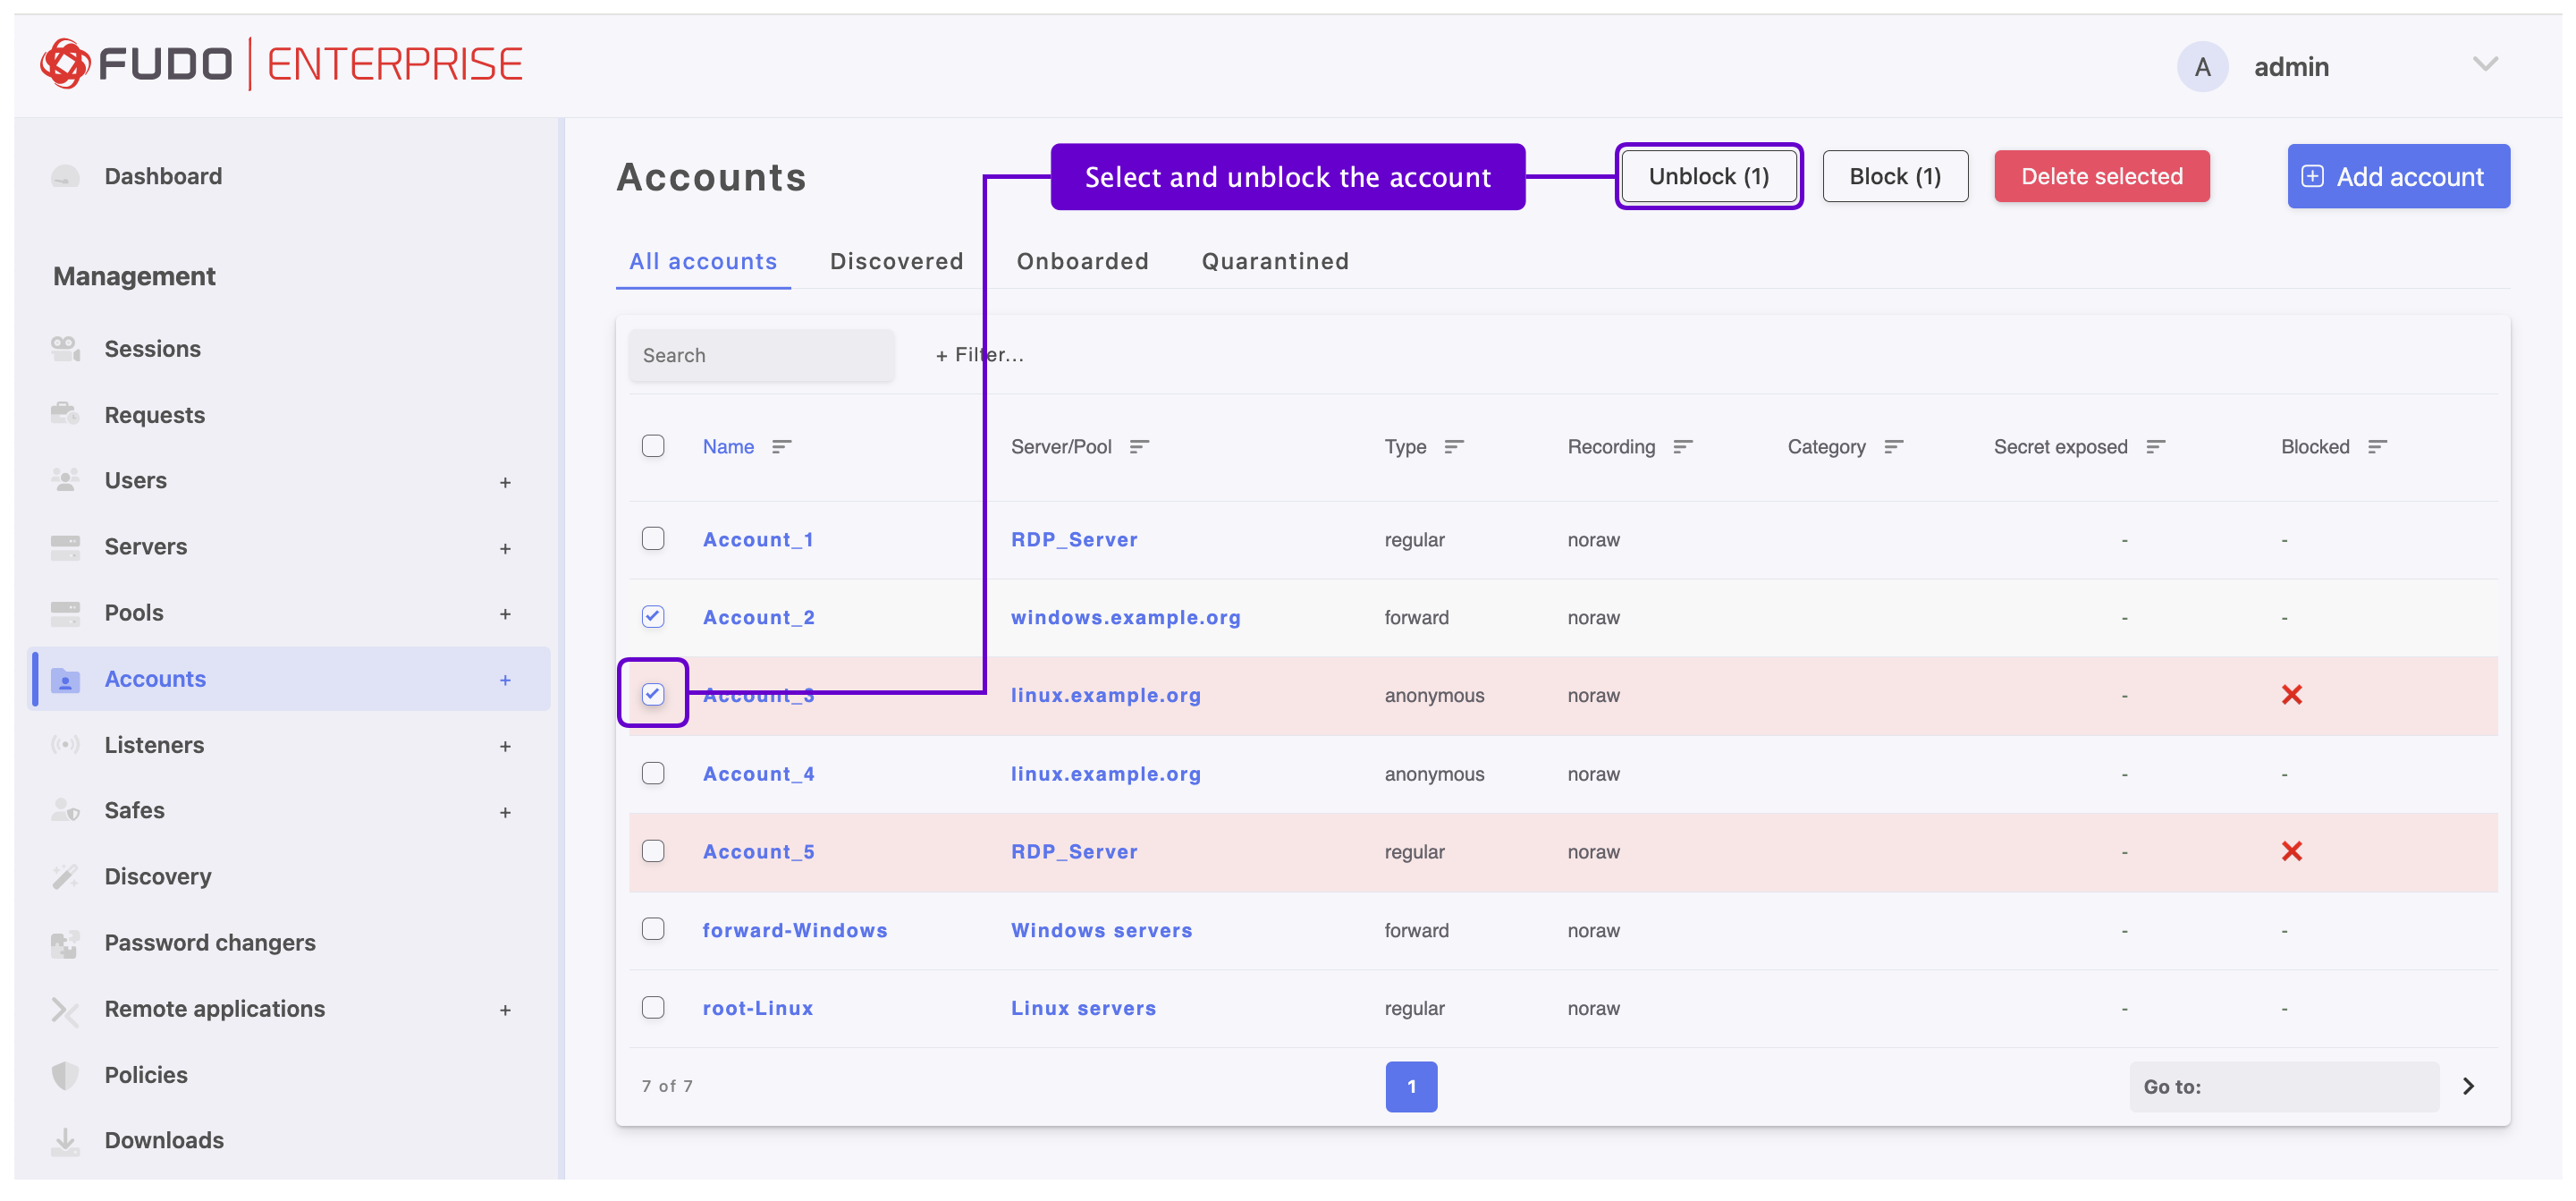Screen dimensions: 2576x1201
Task: Open the Discovered tab
Action: click(x=896, y=261)
